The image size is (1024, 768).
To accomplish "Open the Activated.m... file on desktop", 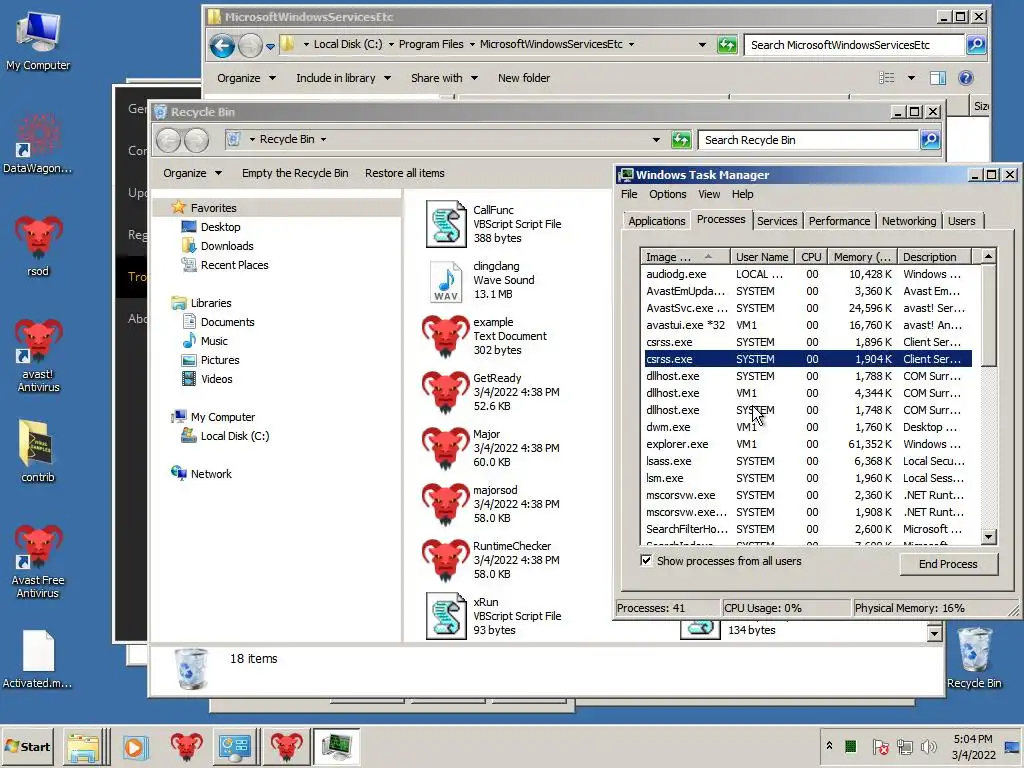I will (x=38, y=660).
